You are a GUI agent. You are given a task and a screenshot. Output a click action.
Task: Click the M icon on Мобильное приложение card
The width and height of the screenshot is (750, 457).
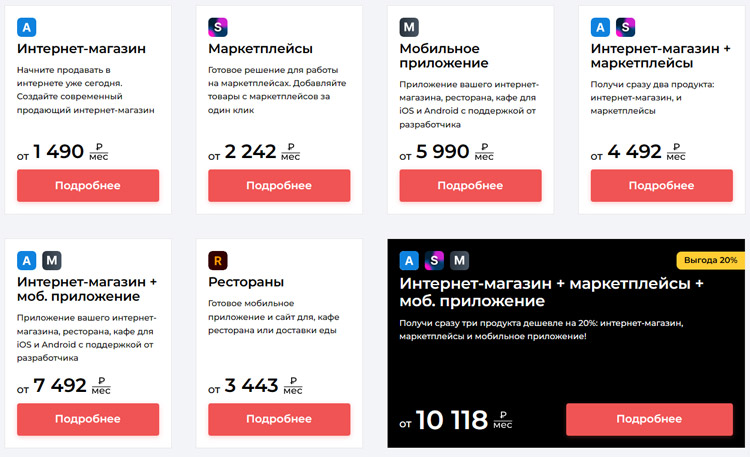tap(409, 27)
